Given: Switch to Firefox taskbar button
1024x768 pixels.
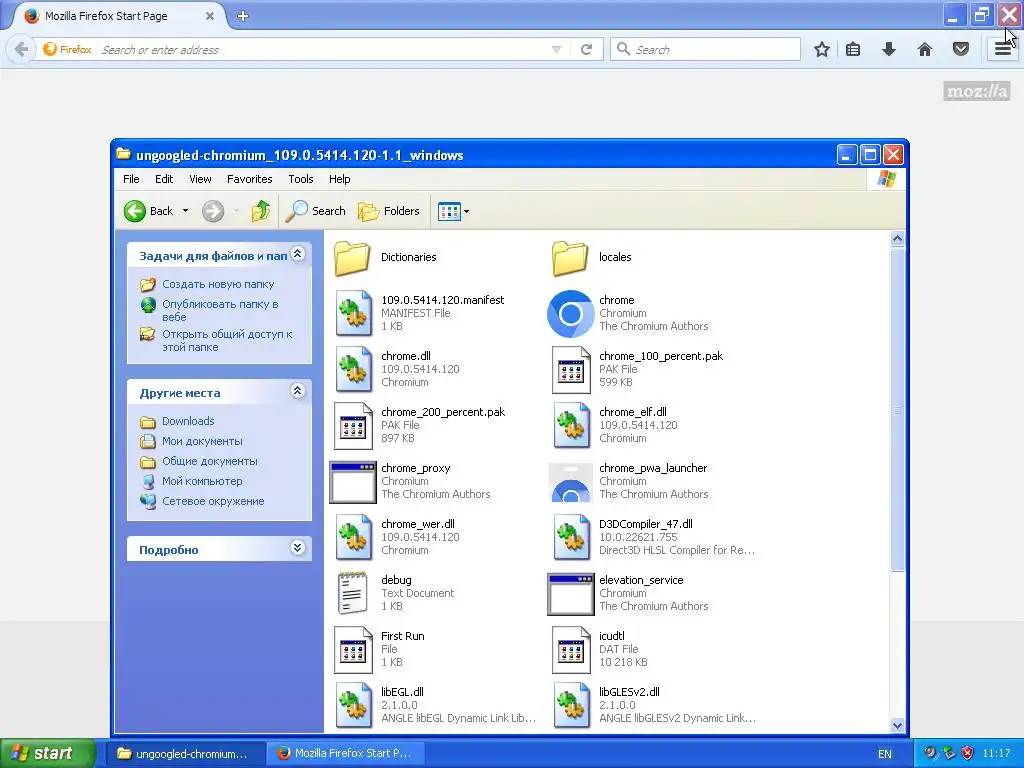Looking at the screenshot, I should (347, 754).
